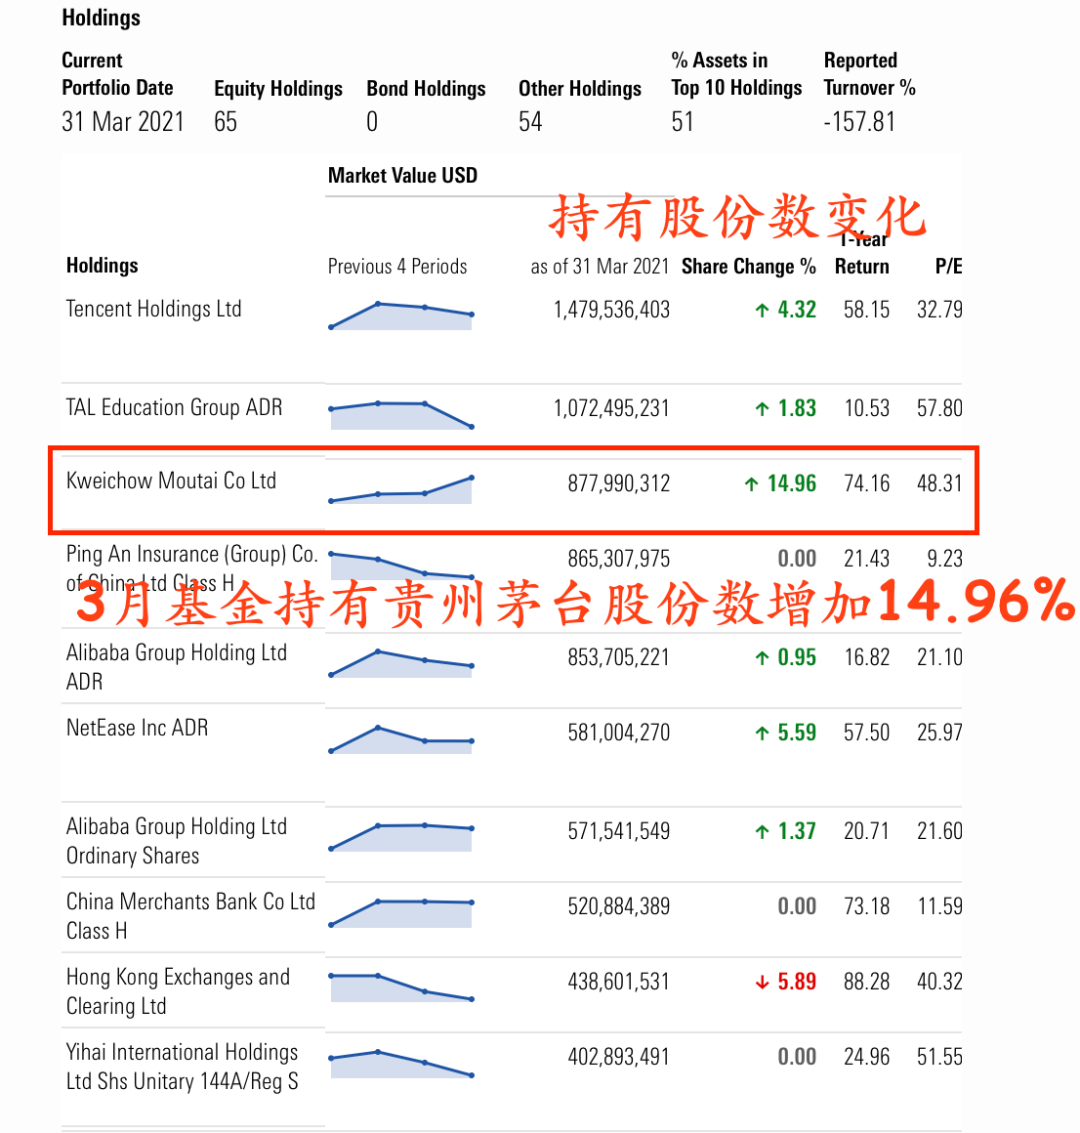Screen dimensions: 1080x1133
Task: Click Tencent 1-year return 58.15
Action: [866, 310]
